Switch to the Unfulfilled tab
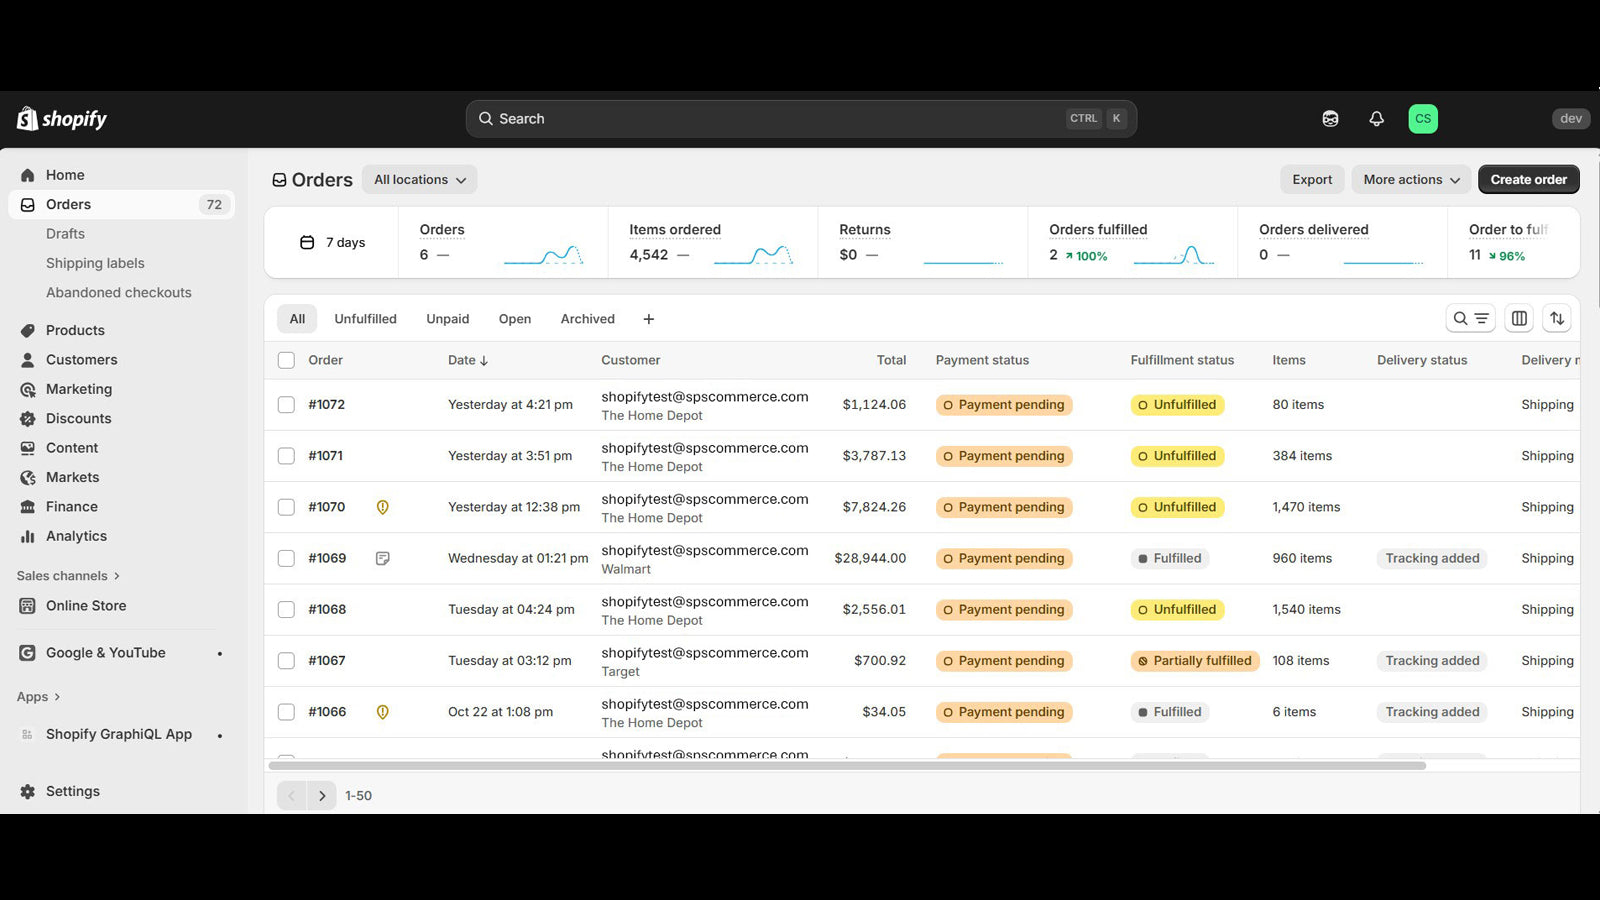This screenshot has width=1600, height=900. tap(365, 319)
